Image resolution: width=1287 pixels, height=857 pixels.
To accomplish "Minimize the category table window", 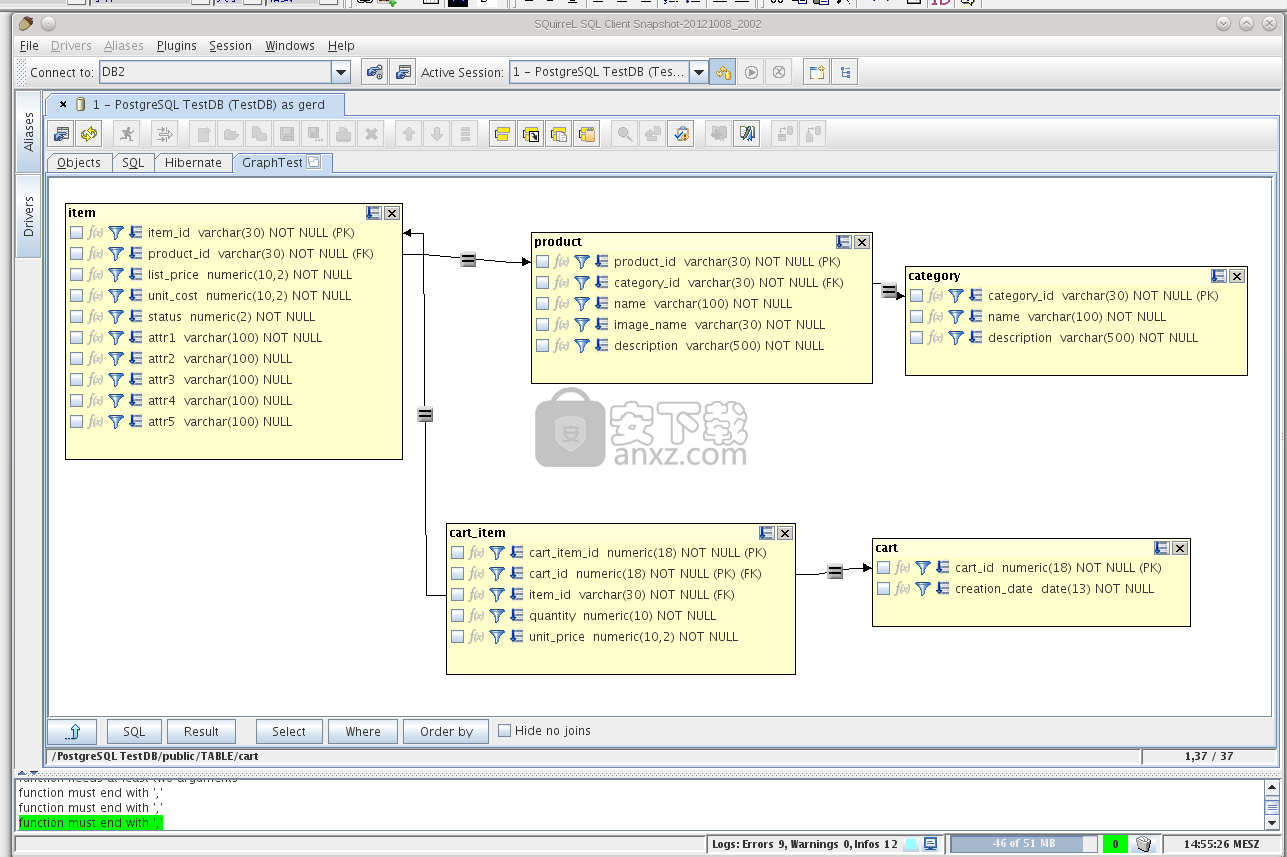I will [1219, 276].
